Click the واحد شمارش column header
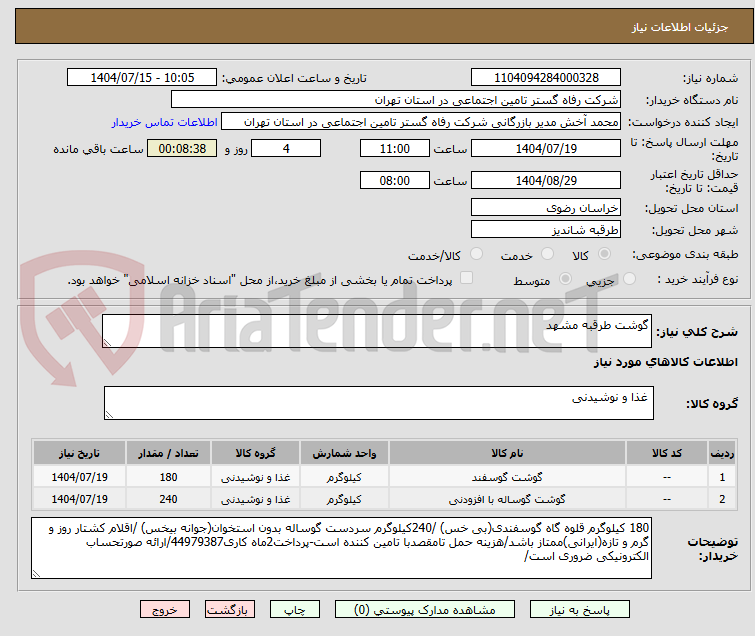The height and width of the screenshot is (636, 755). [344, 453]
